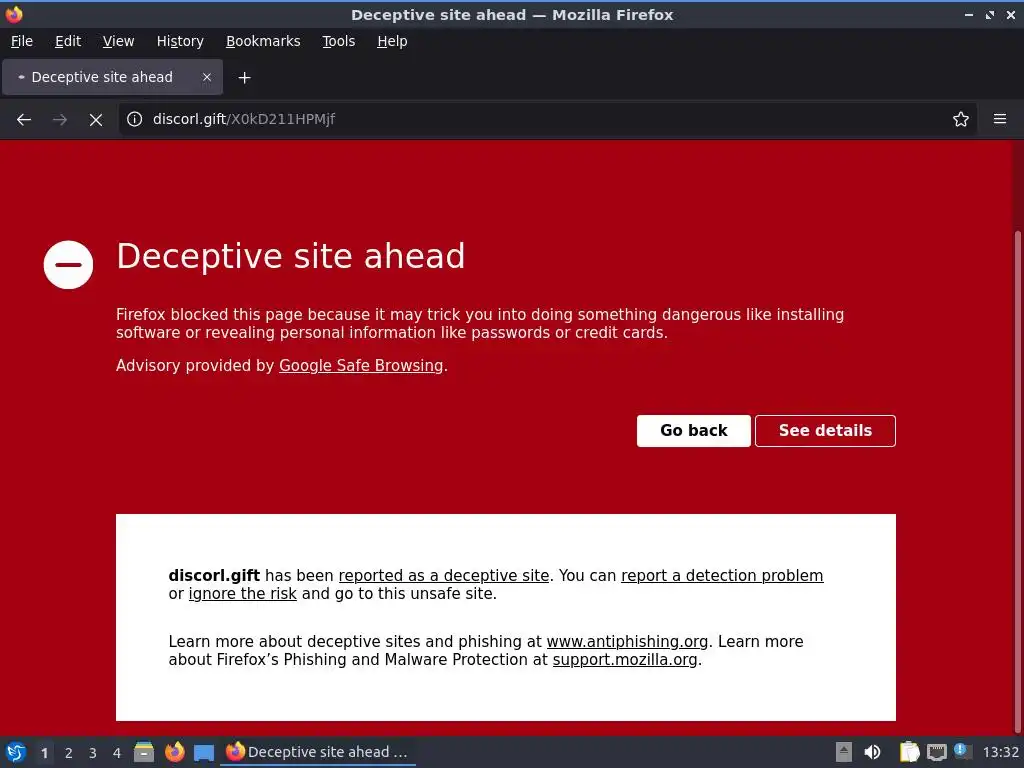The width and height of the screenshot is (1024, 768).
Task: Open the clipboard manager tray icon
Action: [909, 752]
